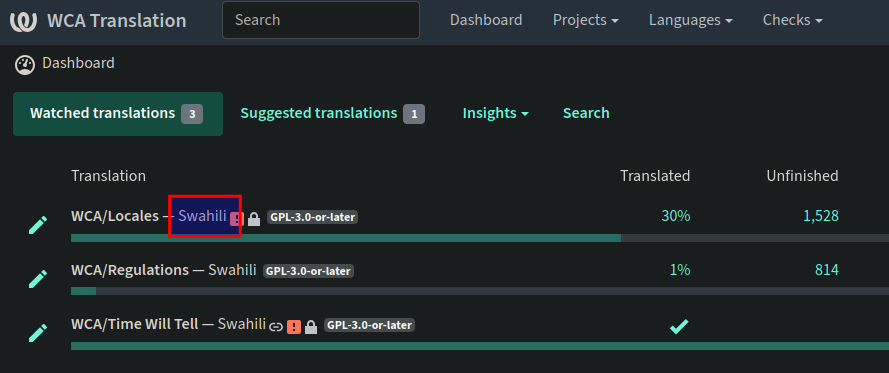Click the GPL-3.0-or-later badge for WCA/Locales
This screenshot has height=373, width=889.
pyautogui.click(x=312, y=217)
